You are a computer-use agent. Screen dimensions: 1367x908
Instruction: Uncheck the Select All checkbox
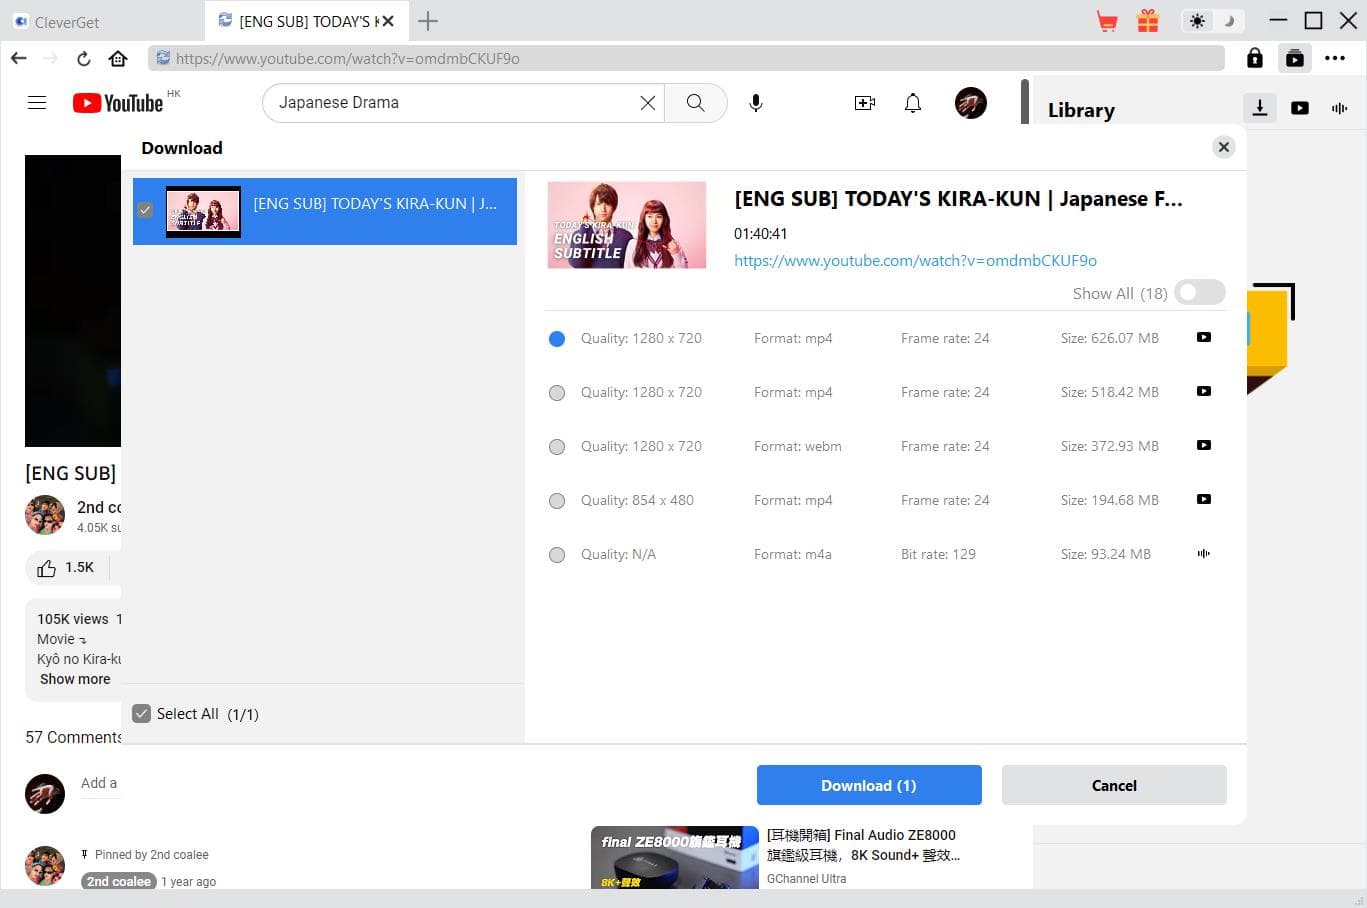142,714
